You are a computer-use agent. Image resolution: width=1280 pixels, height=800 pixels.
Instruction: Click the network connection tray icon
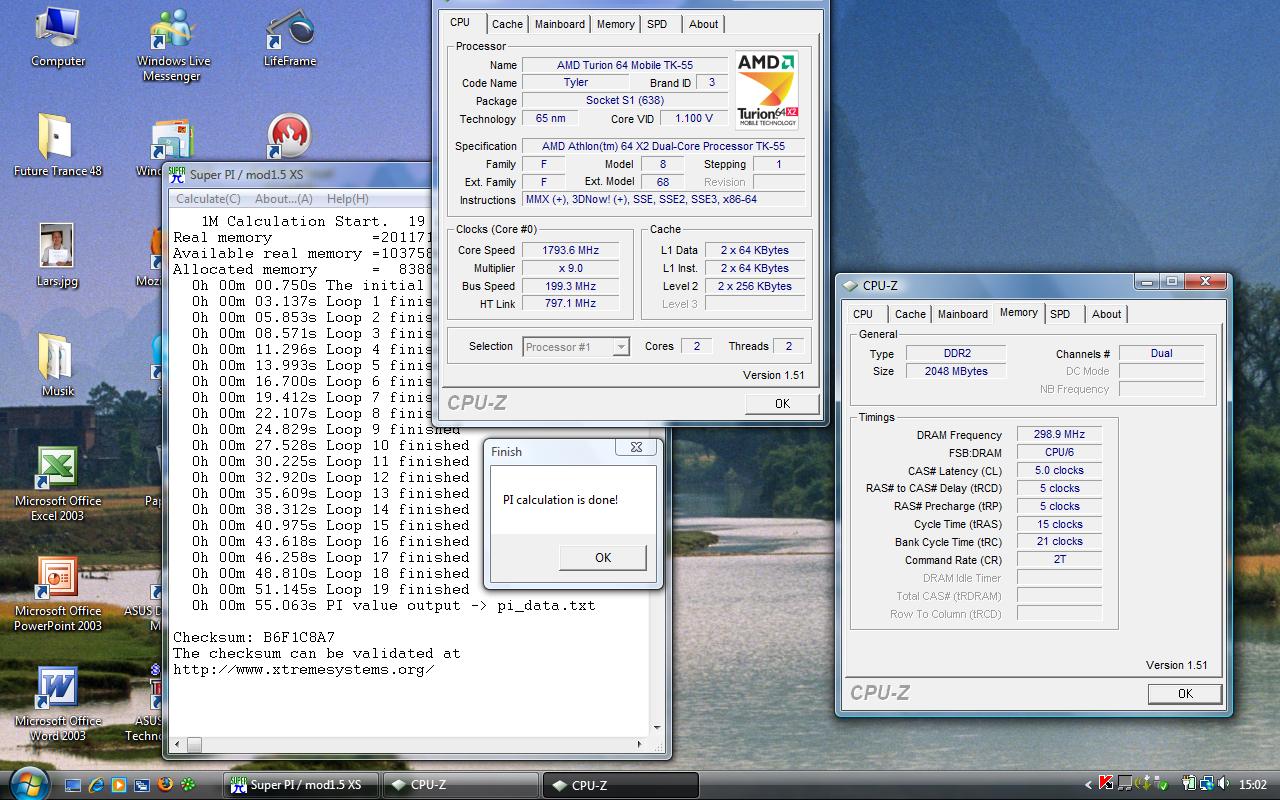1207,784
